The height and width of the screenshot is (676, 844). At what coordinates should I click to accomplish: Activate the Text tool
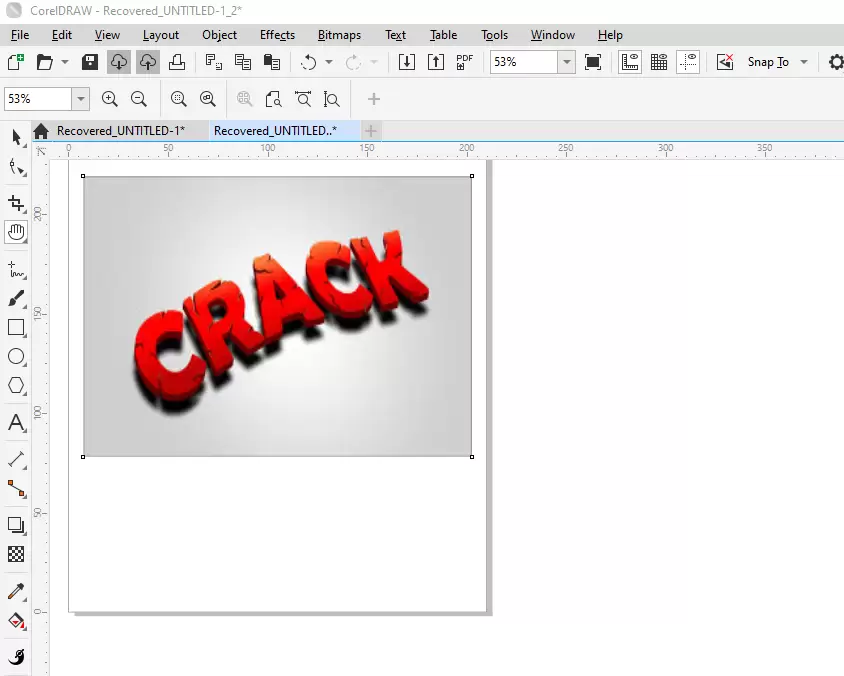(16, 423)
